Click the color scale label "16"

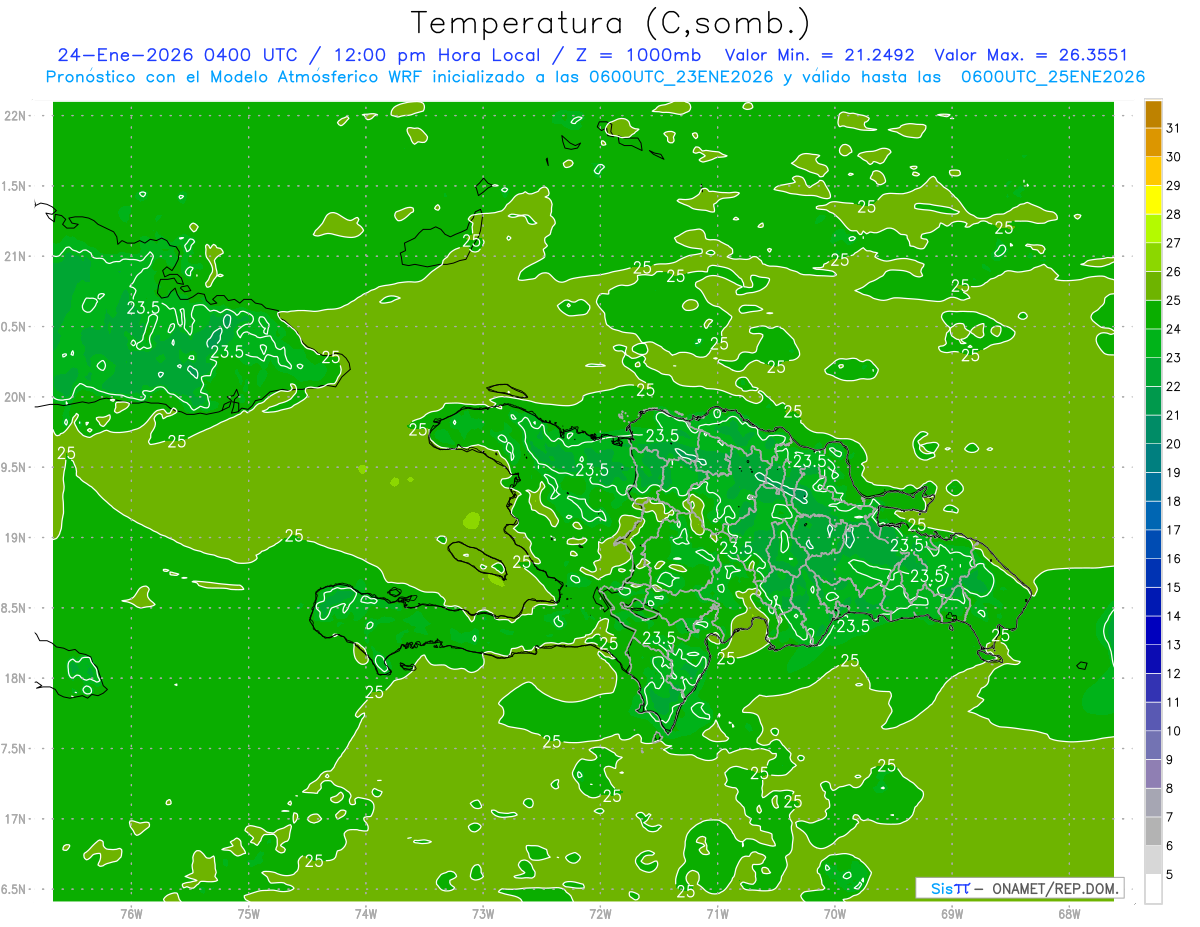[1173, 559]
